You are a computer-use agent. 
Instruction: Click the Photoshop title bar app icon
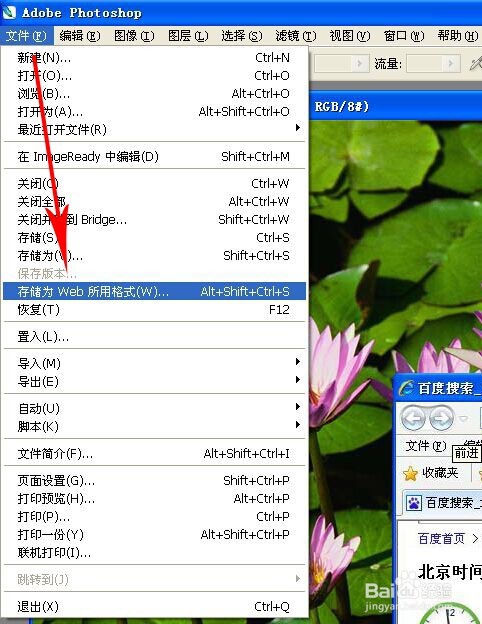coord(10,13)
